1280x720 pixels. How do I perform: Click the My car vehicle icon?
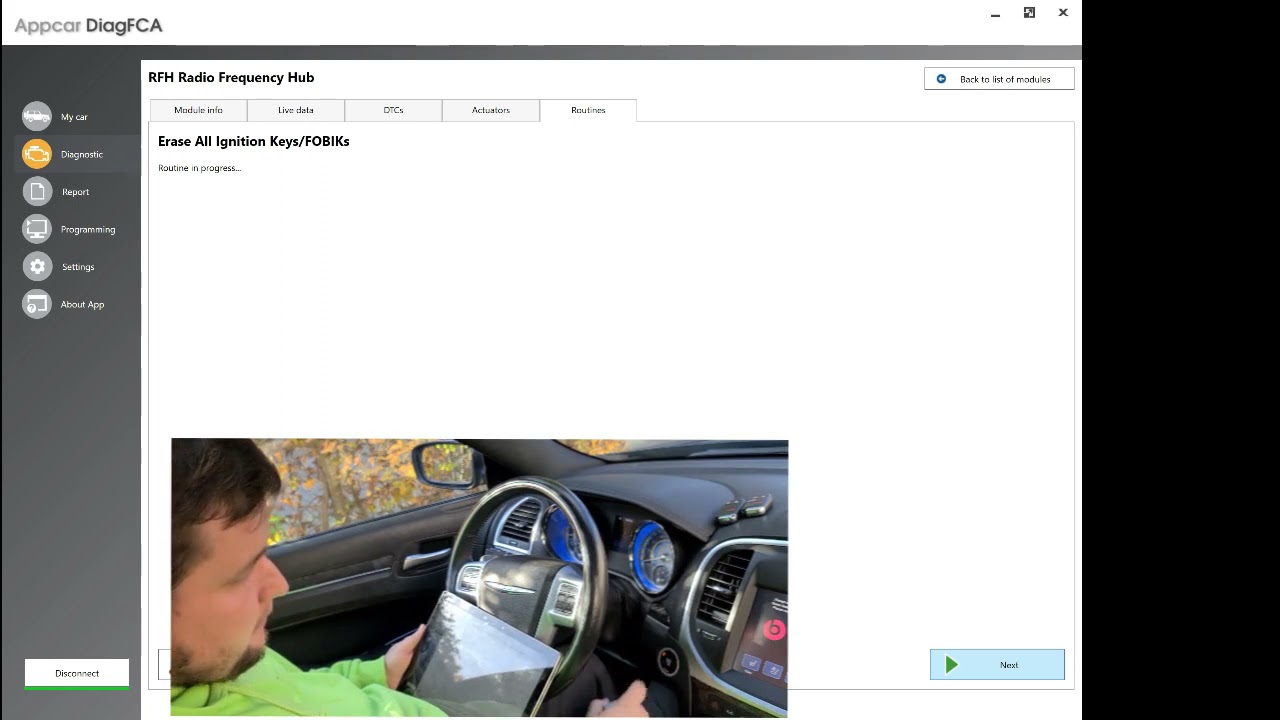(37, 117)
